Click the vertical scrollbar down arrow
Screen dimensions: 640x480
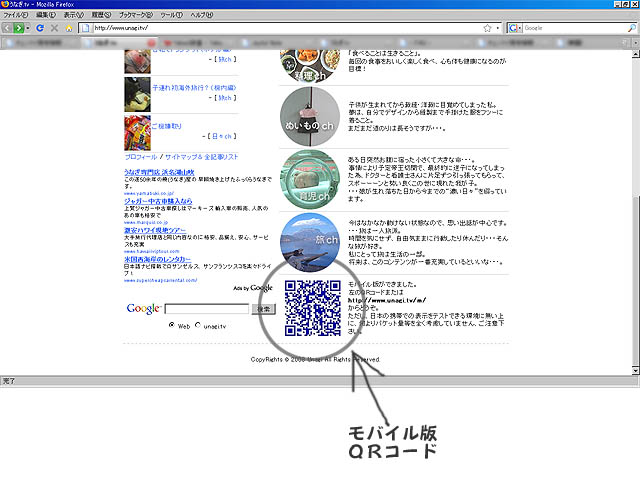[x=636, y=371]
